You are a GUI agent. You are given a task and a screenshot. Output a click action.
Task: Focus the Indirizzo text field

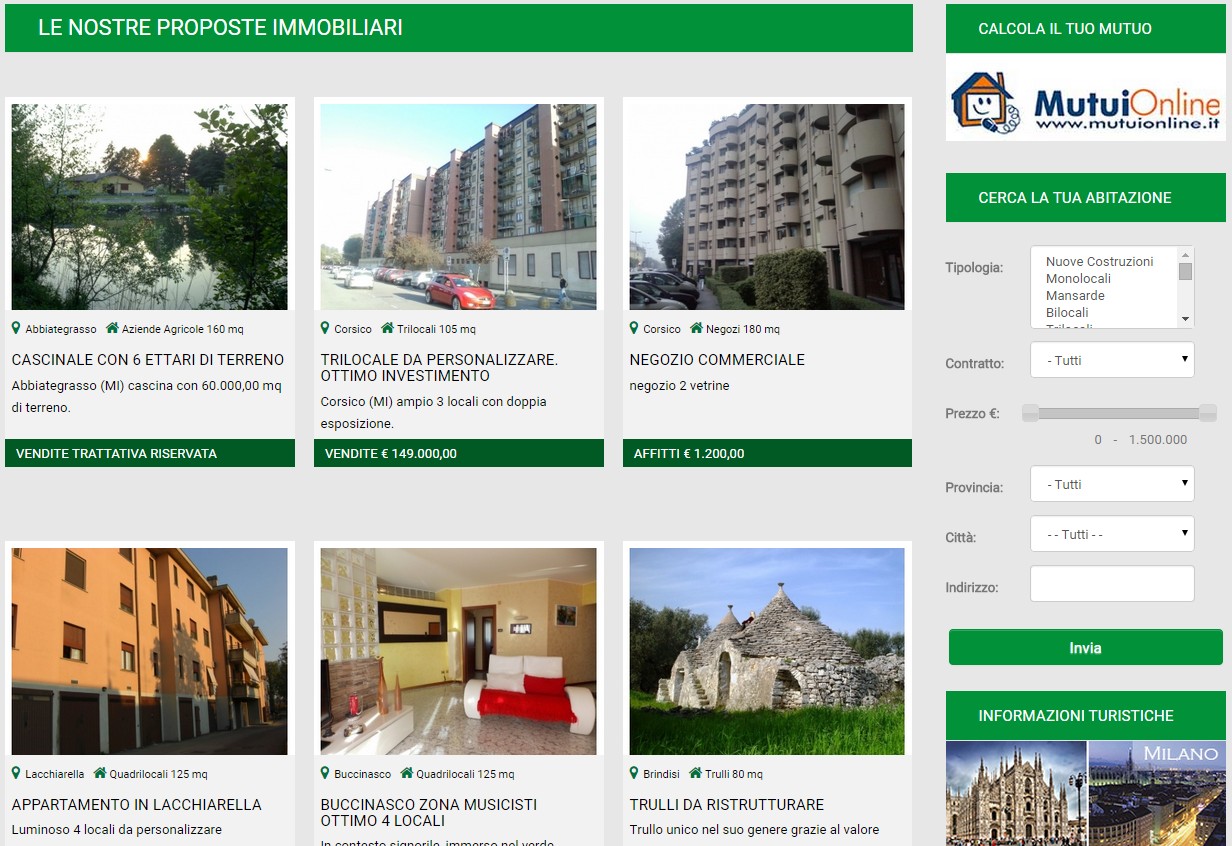click(x=1112, y=584)
